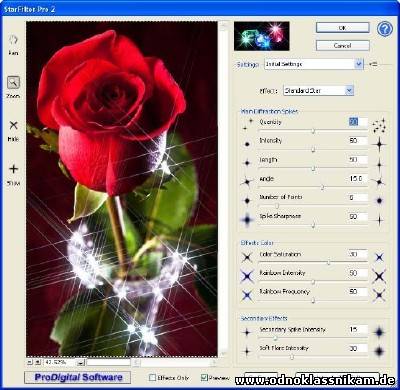Open help with the question mark icon
Screen dimensions: 400x390
pyautogui.click(x=385, y=29)
